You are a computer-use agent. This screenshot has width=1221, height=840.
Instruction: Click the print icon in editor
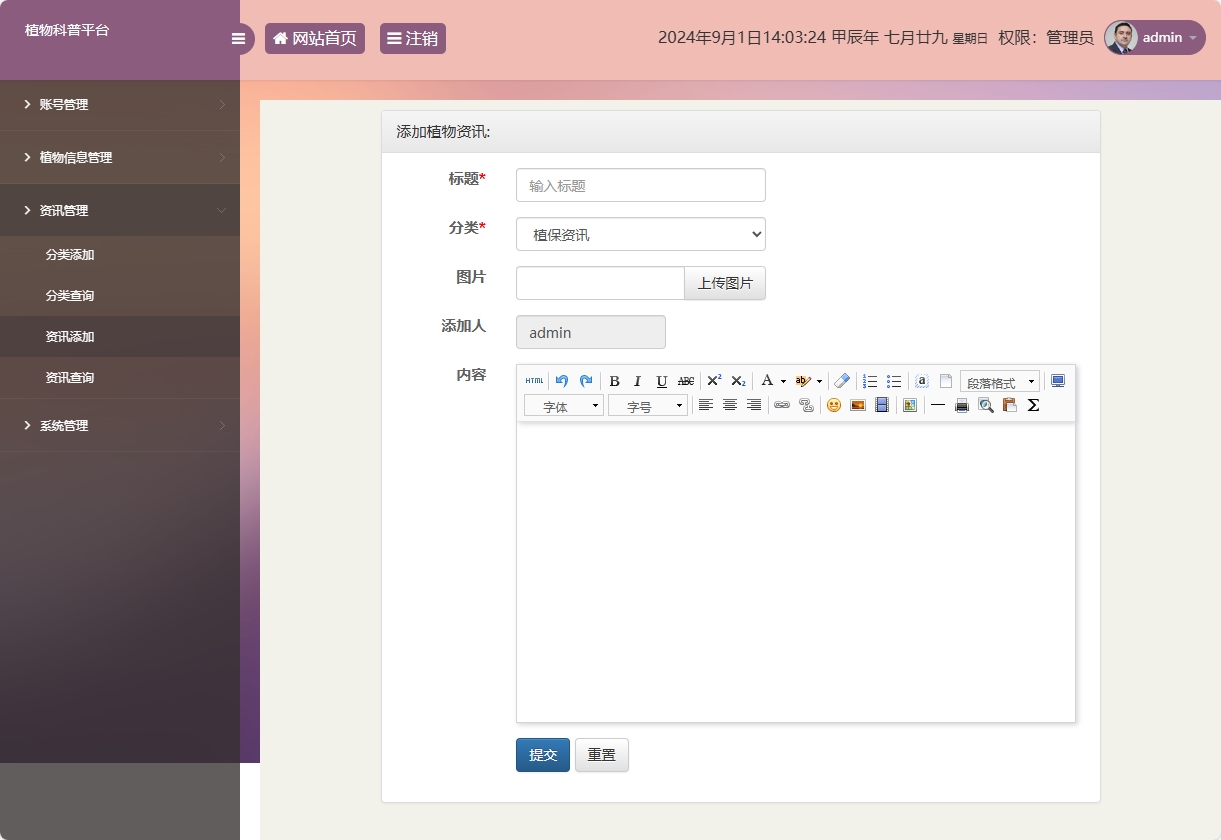(x=962, y=405)
